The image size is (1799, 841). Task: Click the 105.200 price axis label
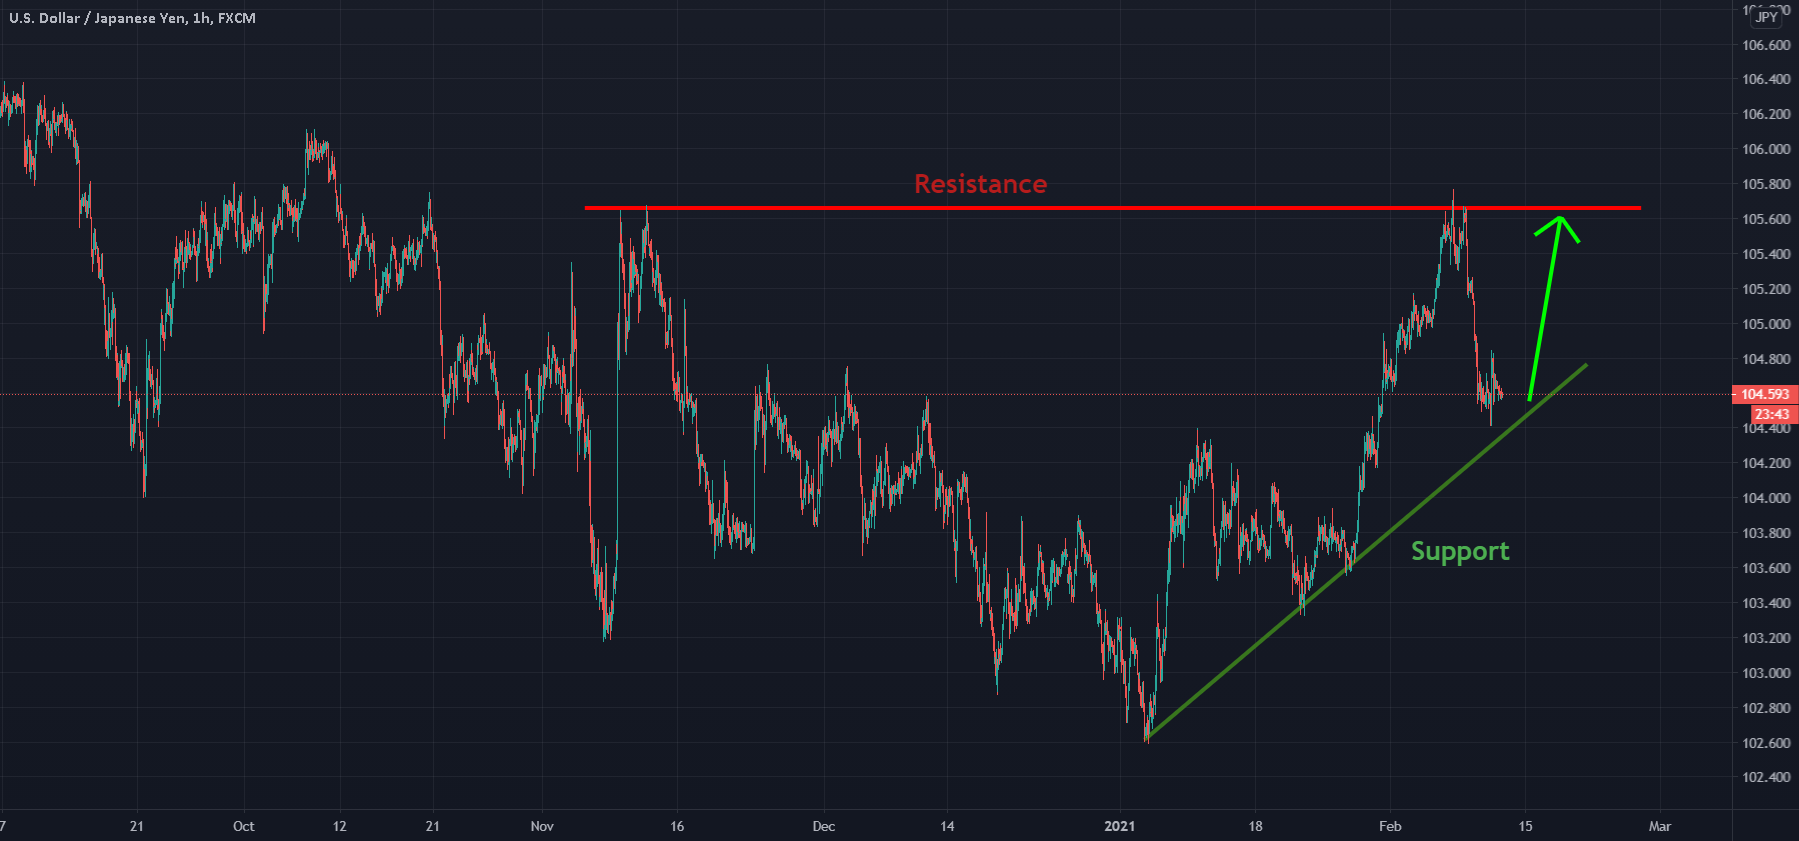click(1766, 289)
